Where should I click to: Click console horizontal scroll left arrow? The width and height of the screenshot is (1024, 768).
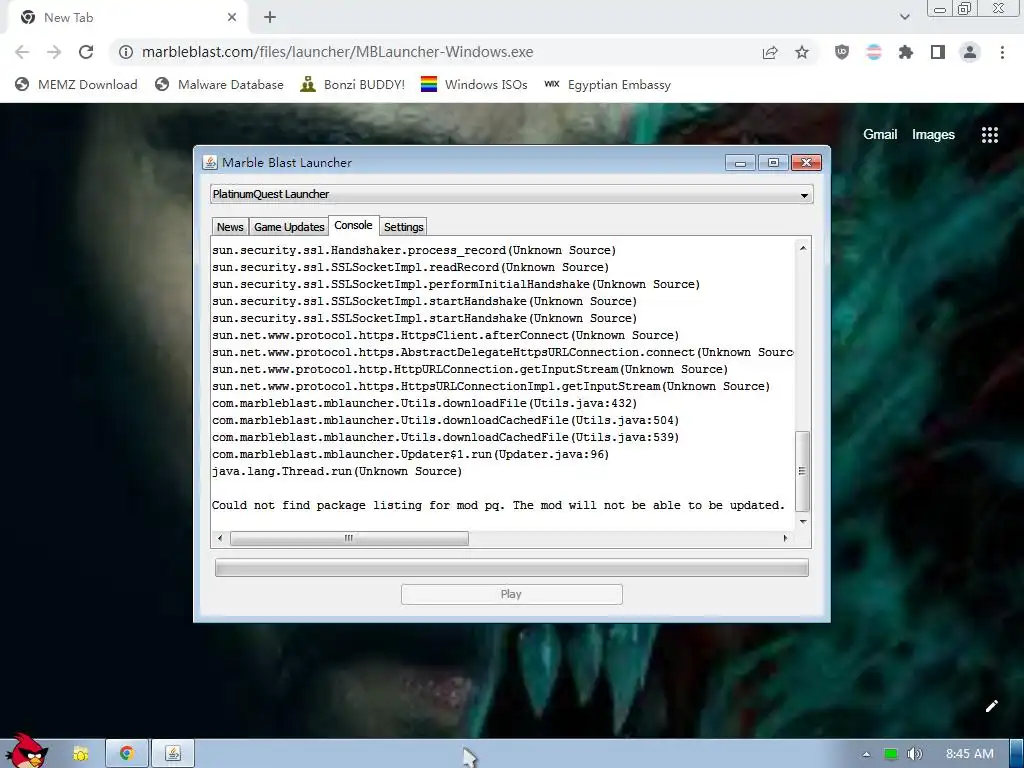click(220, 538)
